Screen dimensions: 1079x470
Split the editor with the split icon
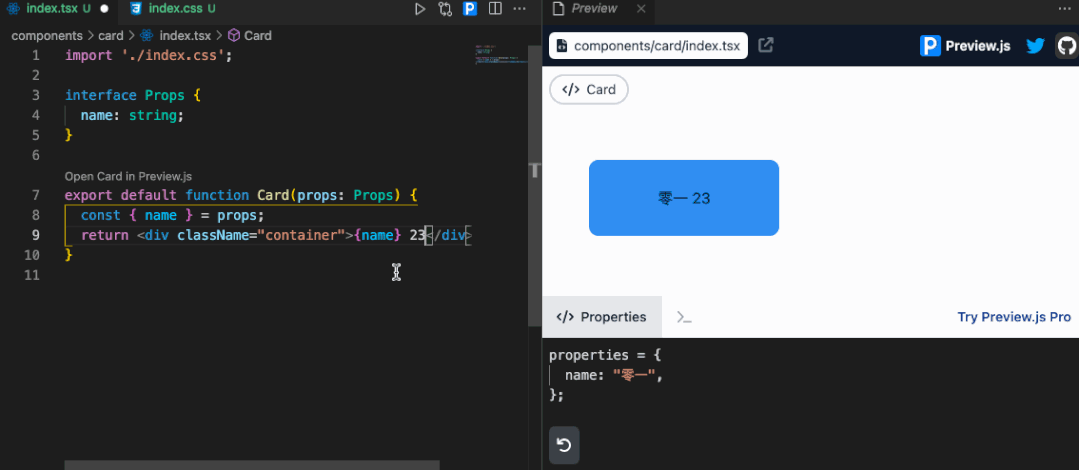coord(494,9)
